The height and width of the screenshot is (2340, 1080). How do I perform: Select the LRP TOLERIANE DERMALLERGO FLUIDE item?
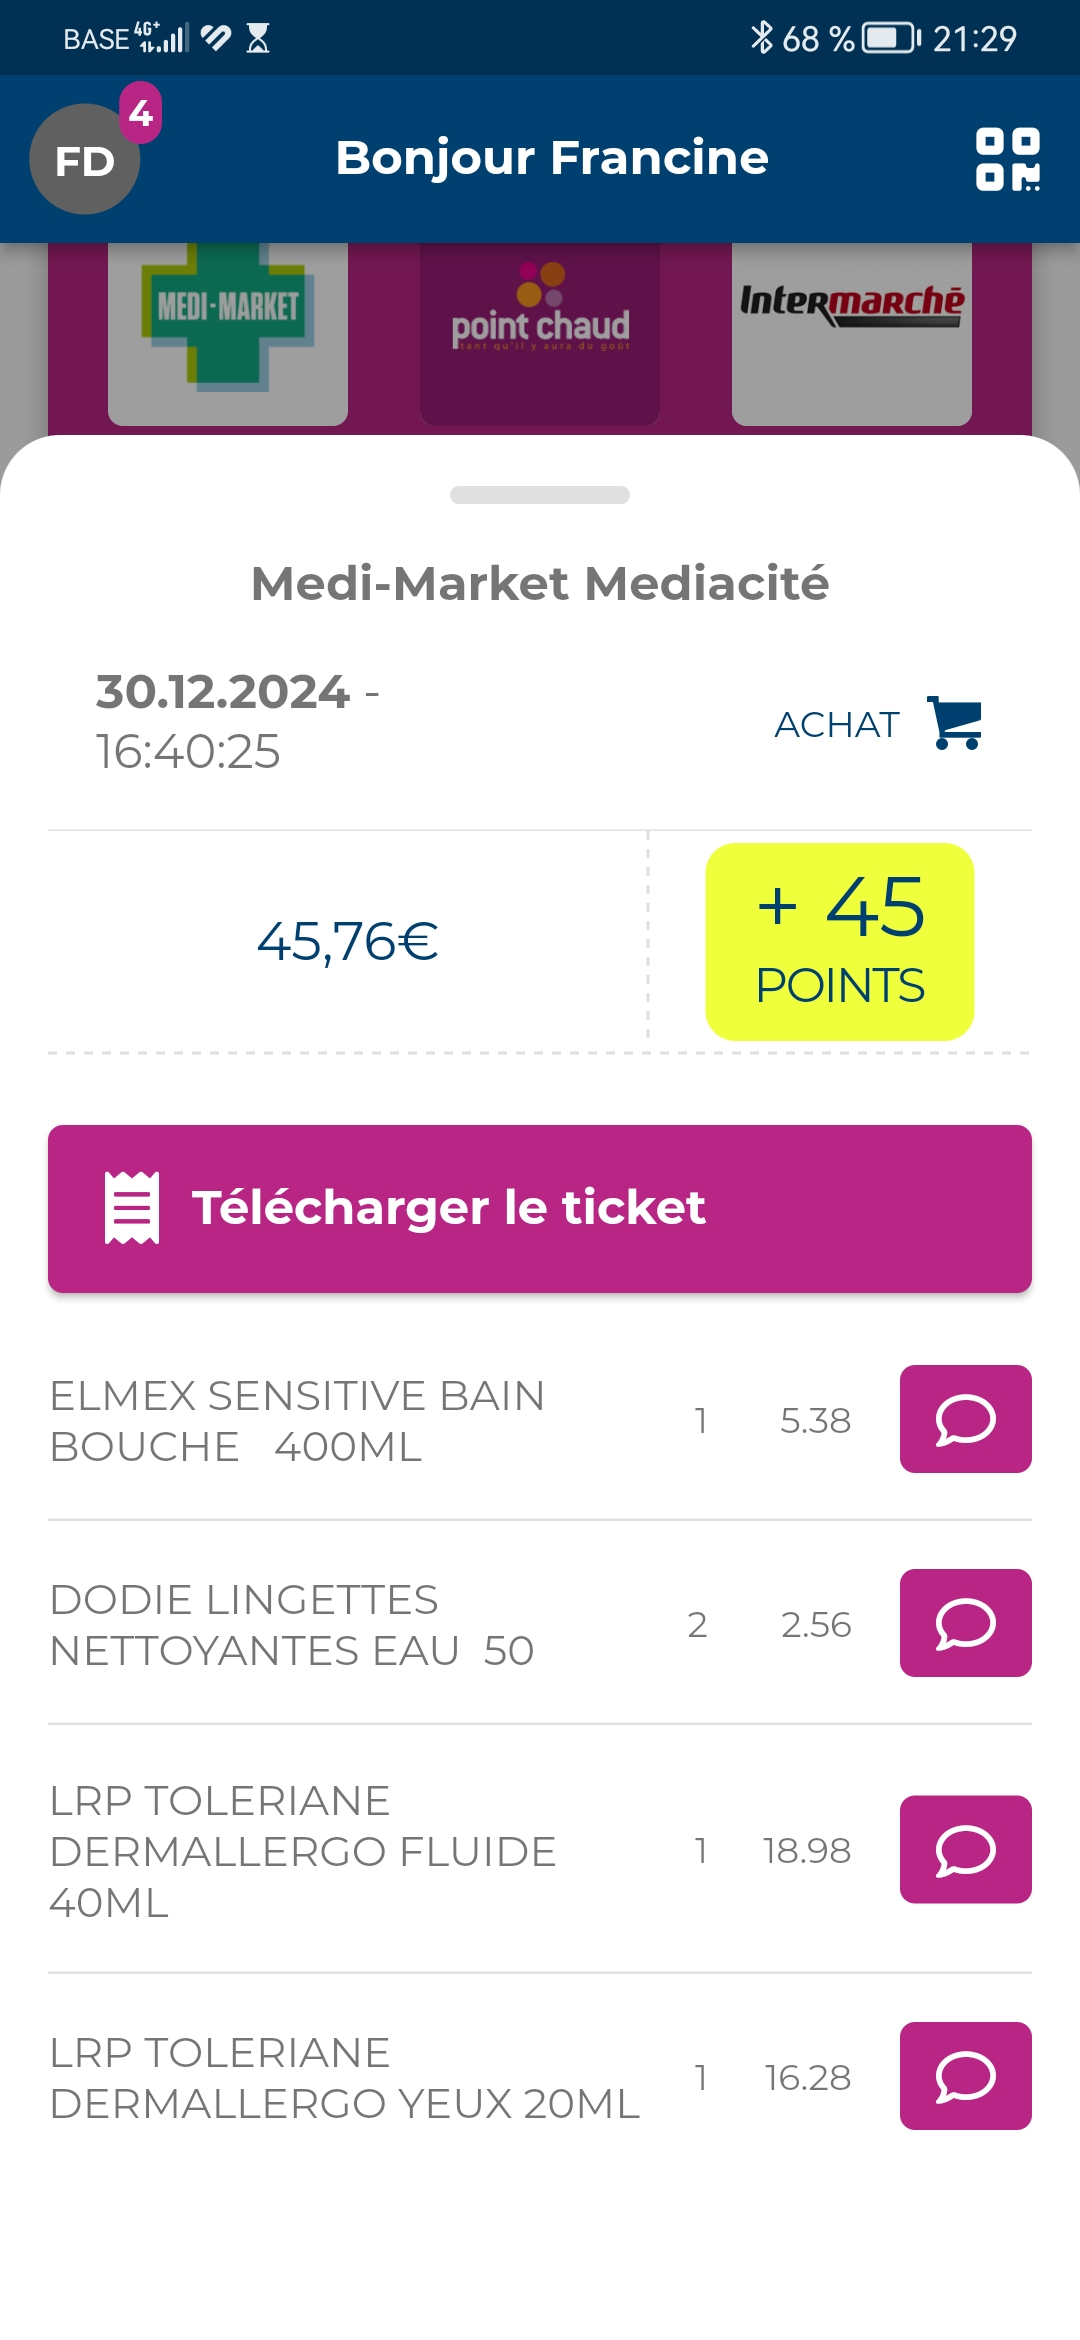[x=303, y=1851]
